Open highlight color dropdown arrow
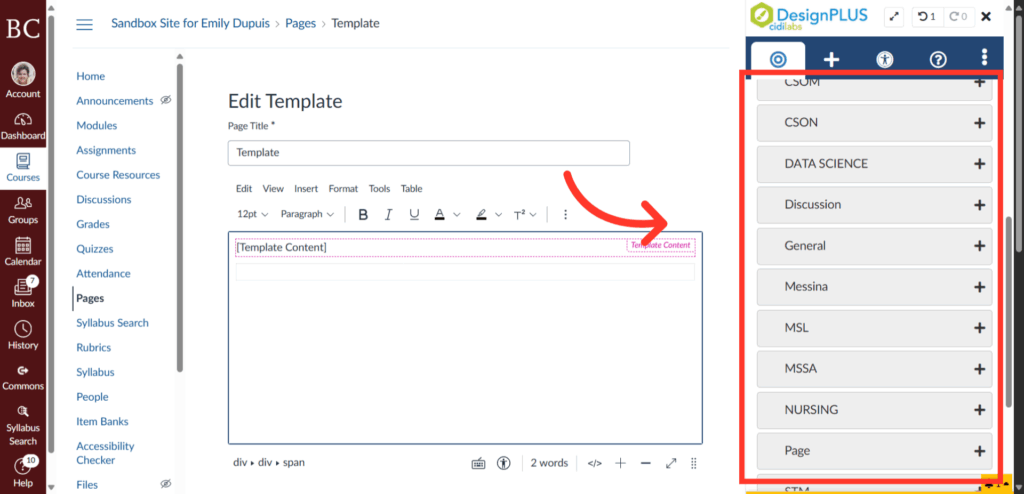This screenshot has width=1024, height=494. click(498, 214)
